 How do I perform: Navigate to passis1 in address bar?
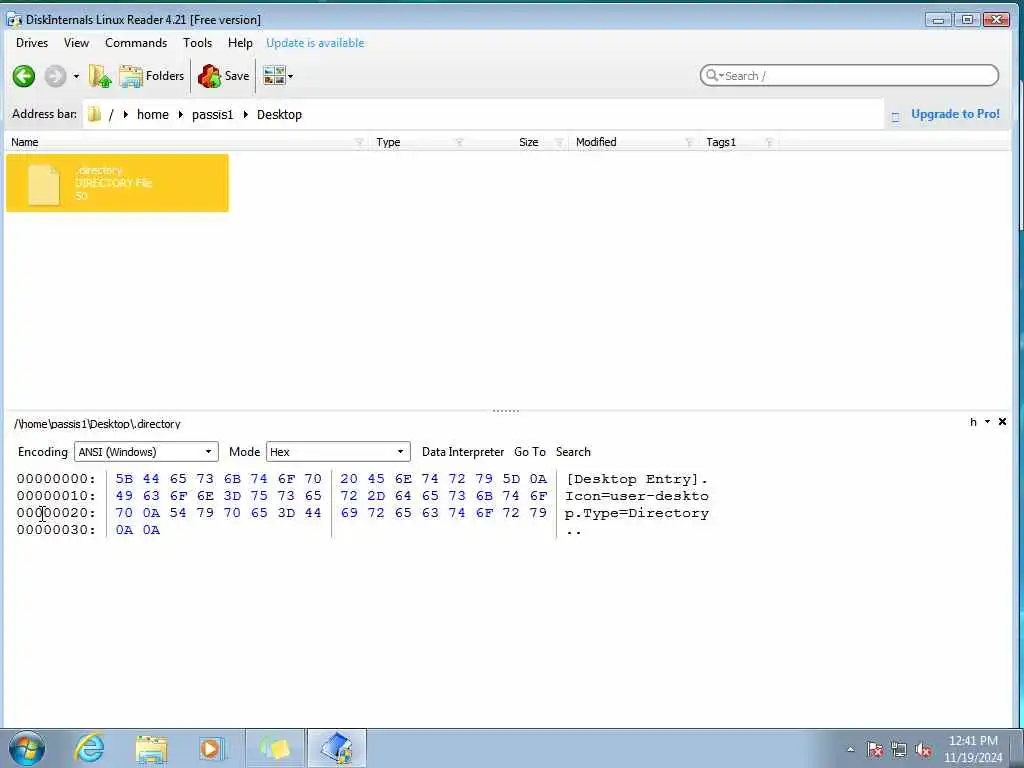click(212, 115)
